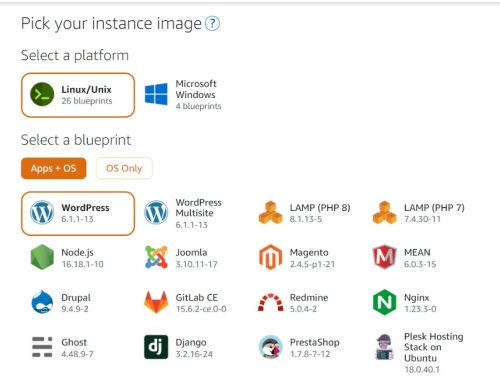The image size is (500, 383).
Task: Click Ghost version 4.48.9-7 text
Action: pos(77,354)
